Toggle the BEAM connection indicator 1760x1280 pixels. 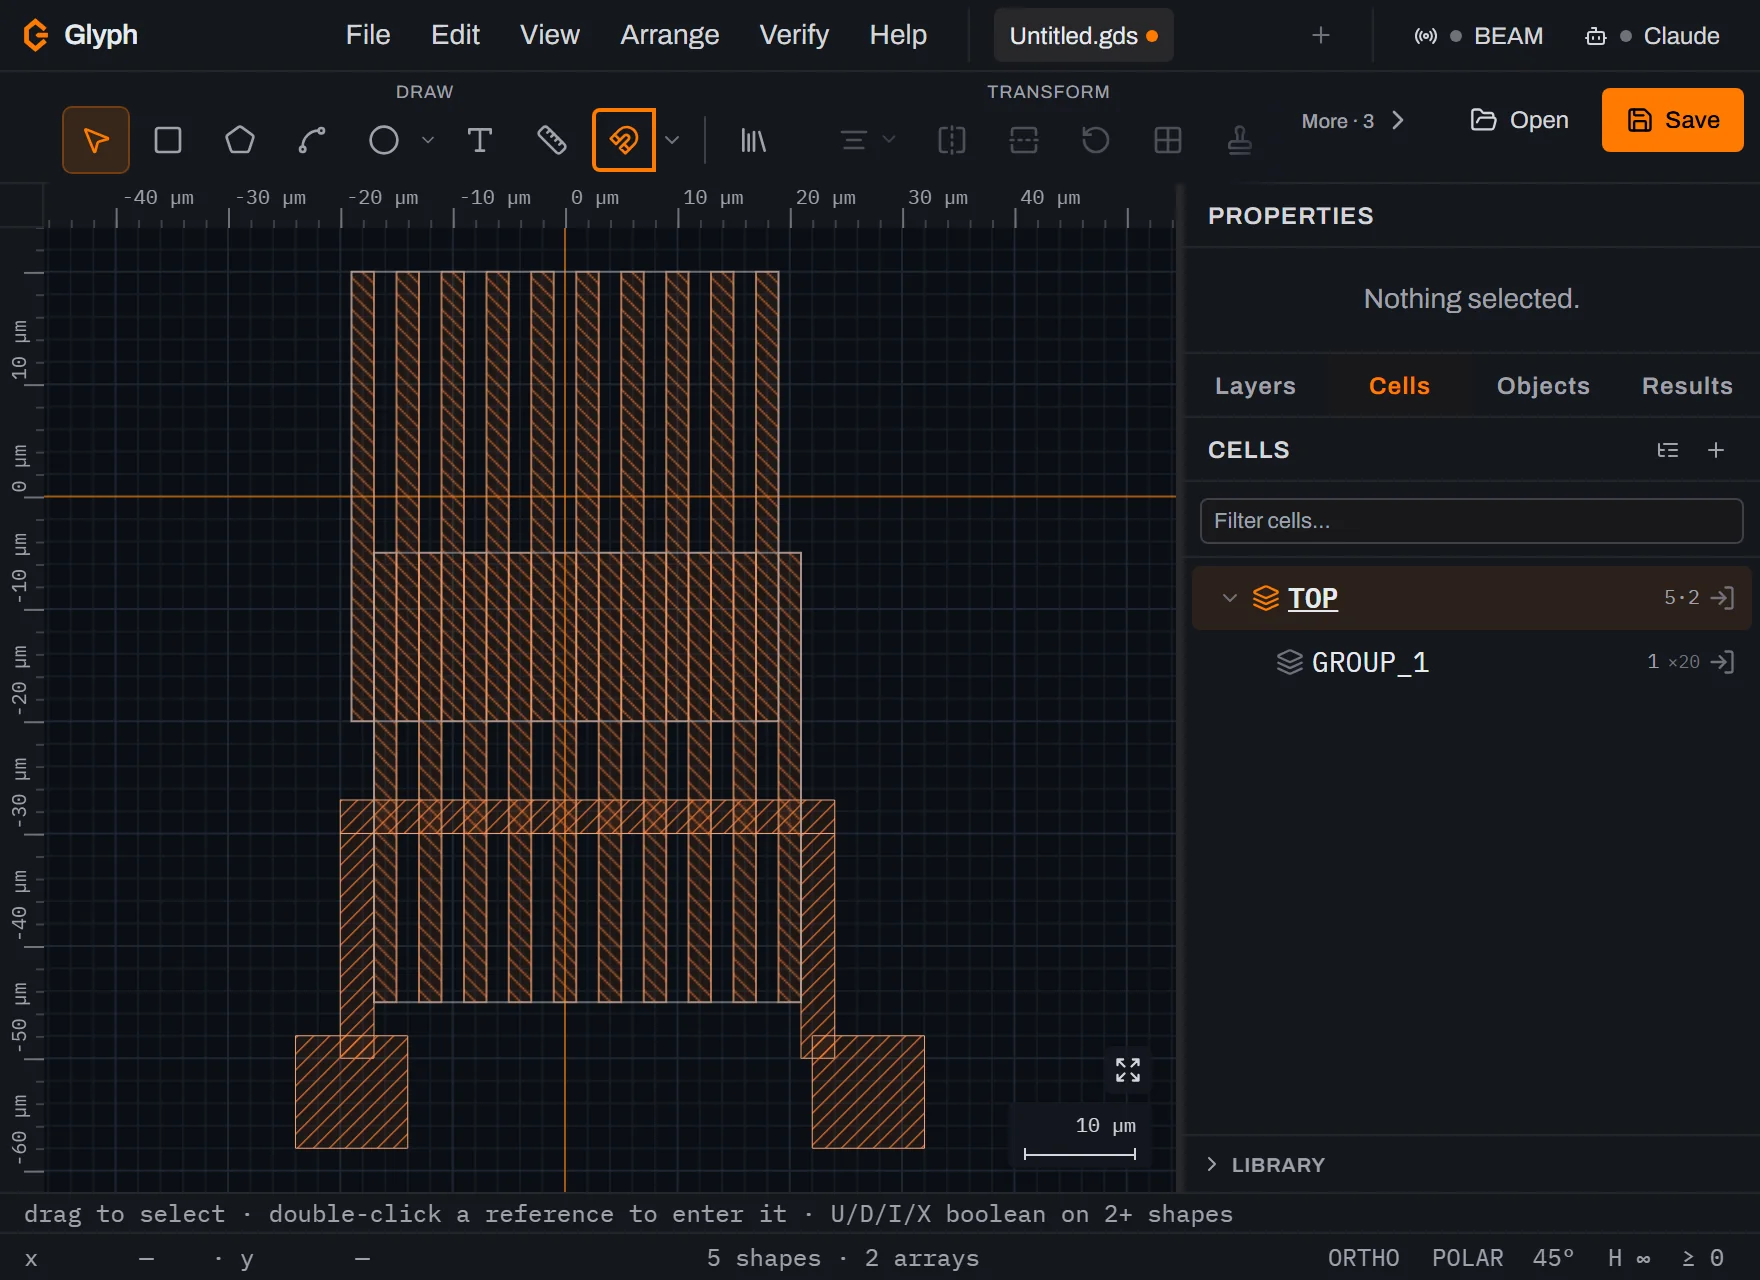(1478, 36)
